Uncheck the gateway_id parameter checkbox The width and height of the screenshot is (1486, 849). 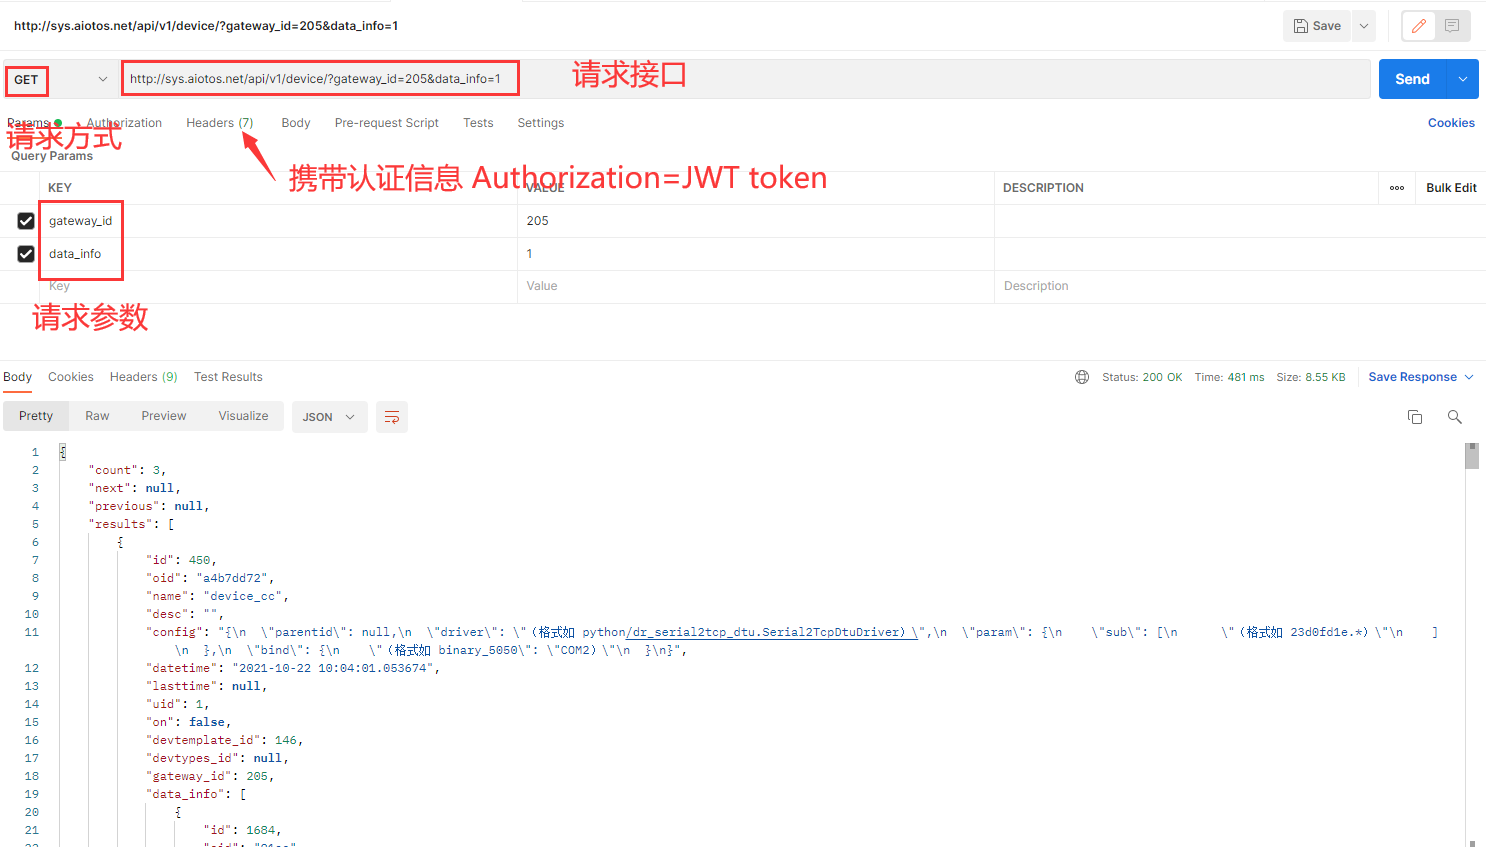26,221
